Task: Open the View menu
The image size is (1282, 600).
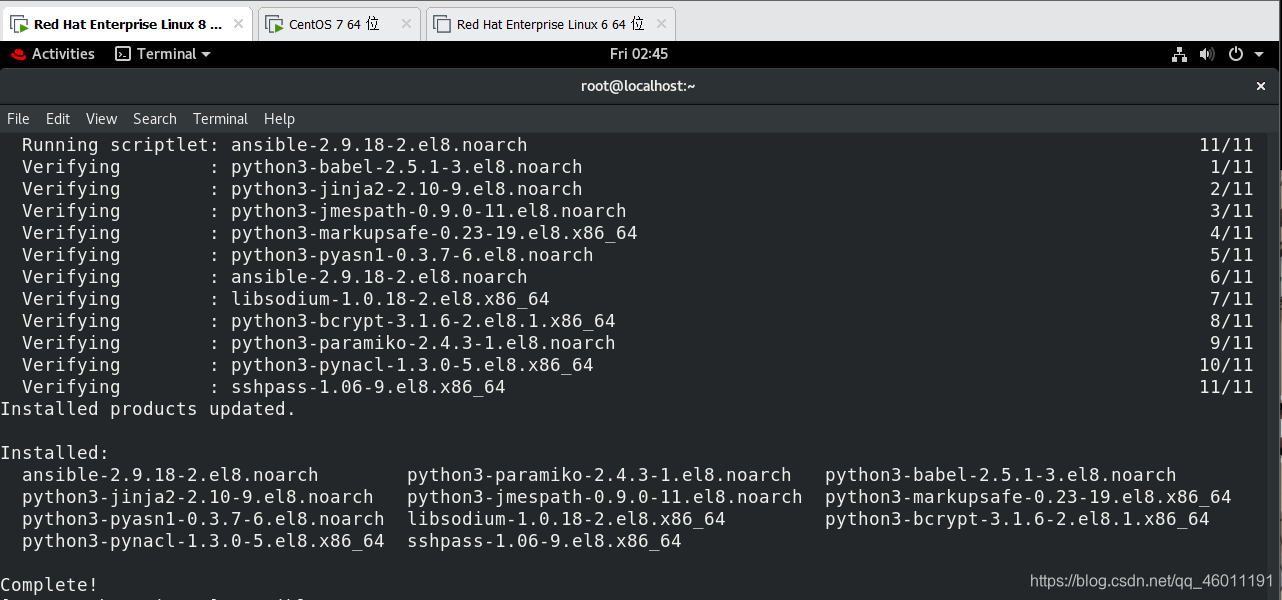Action: click(x=101, y=118)
